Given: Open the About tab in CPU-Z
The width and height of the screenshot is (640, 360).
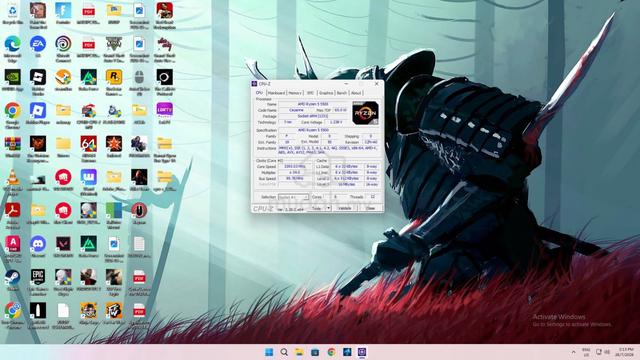Looking at the screenshot, I should coord(356,93).
